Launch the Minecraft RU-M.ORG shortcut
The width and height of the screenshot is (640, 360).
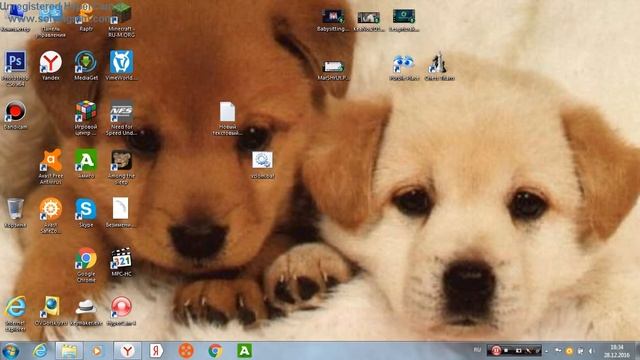[x=121, y=20]
